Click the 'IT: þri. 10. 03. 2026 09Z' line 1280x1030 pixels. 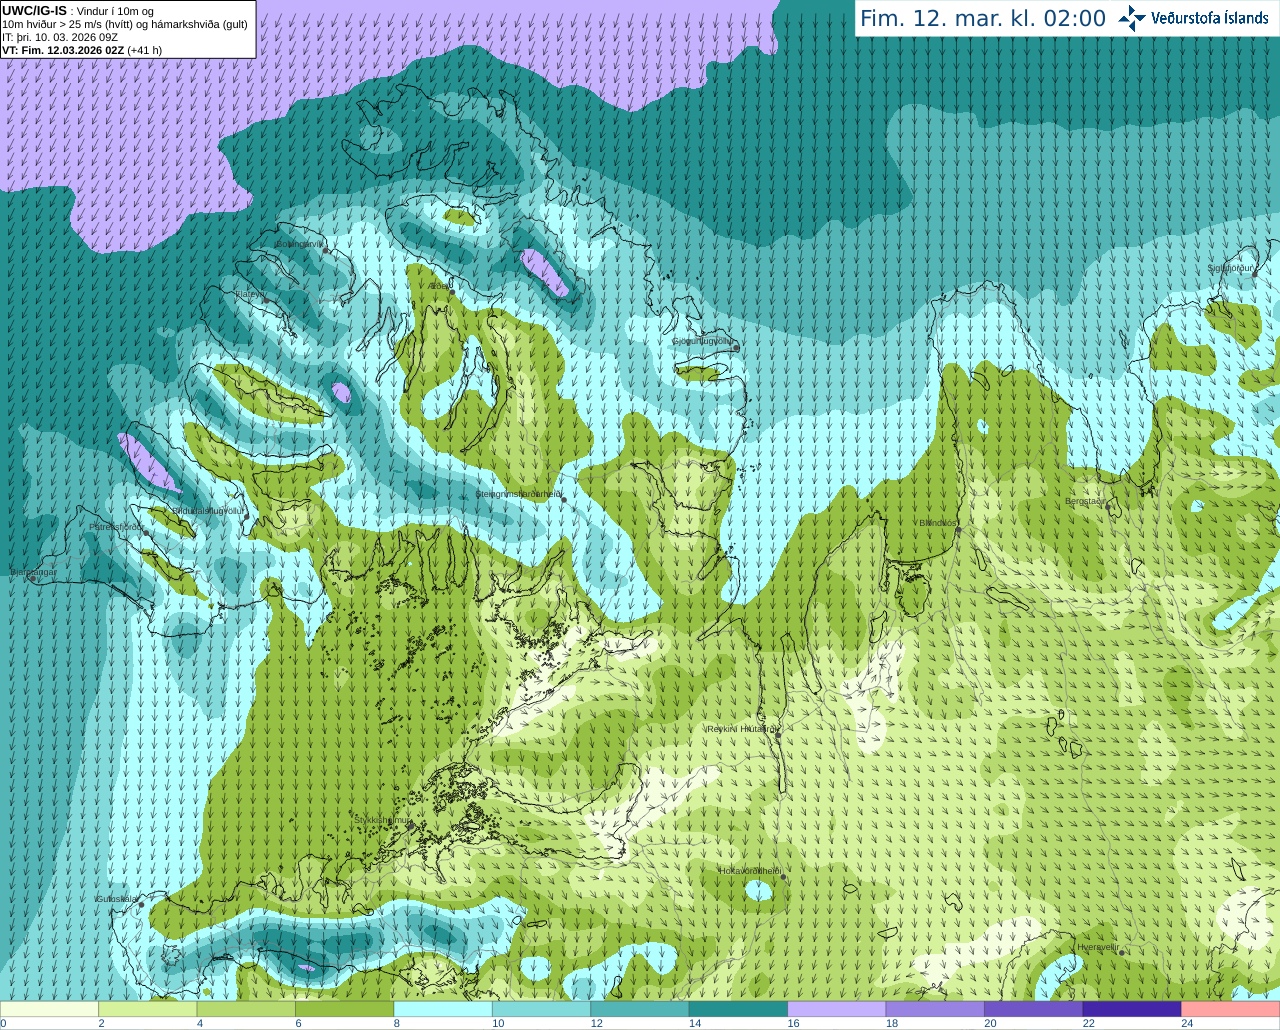tap(60, 37)
